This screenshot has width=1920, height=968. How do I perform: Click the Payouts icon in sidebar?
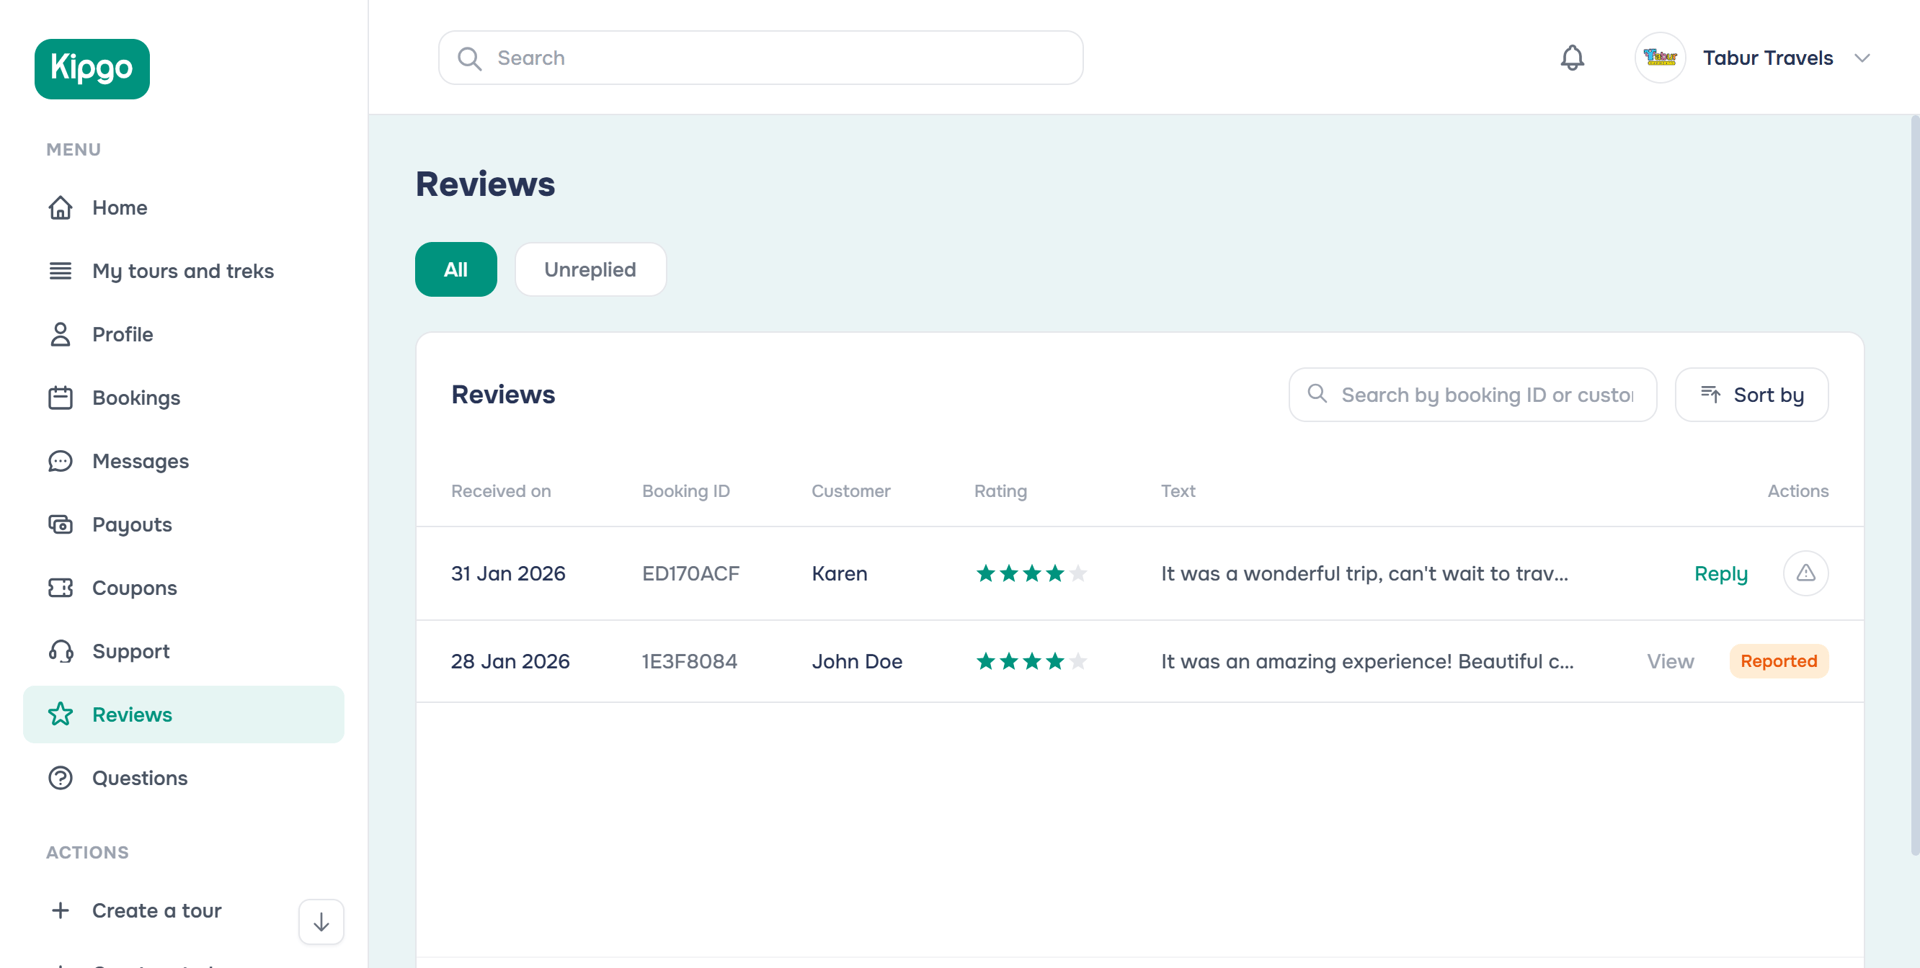(x=60, y=524)
